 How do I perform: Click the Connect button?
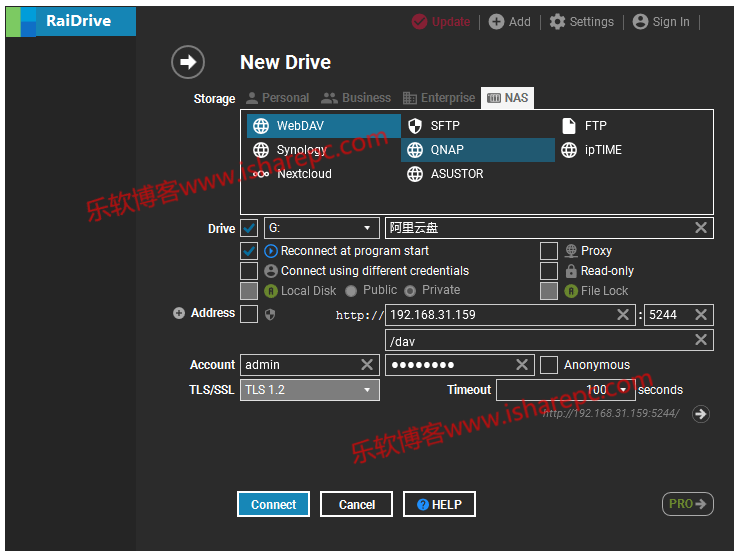(273, 504)
